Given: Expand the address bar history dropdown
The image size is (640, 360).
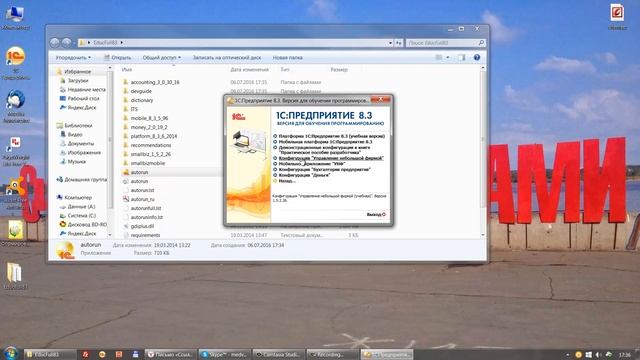Looking at the screenshot, I should pyautogui.click(x=390, y=43).
